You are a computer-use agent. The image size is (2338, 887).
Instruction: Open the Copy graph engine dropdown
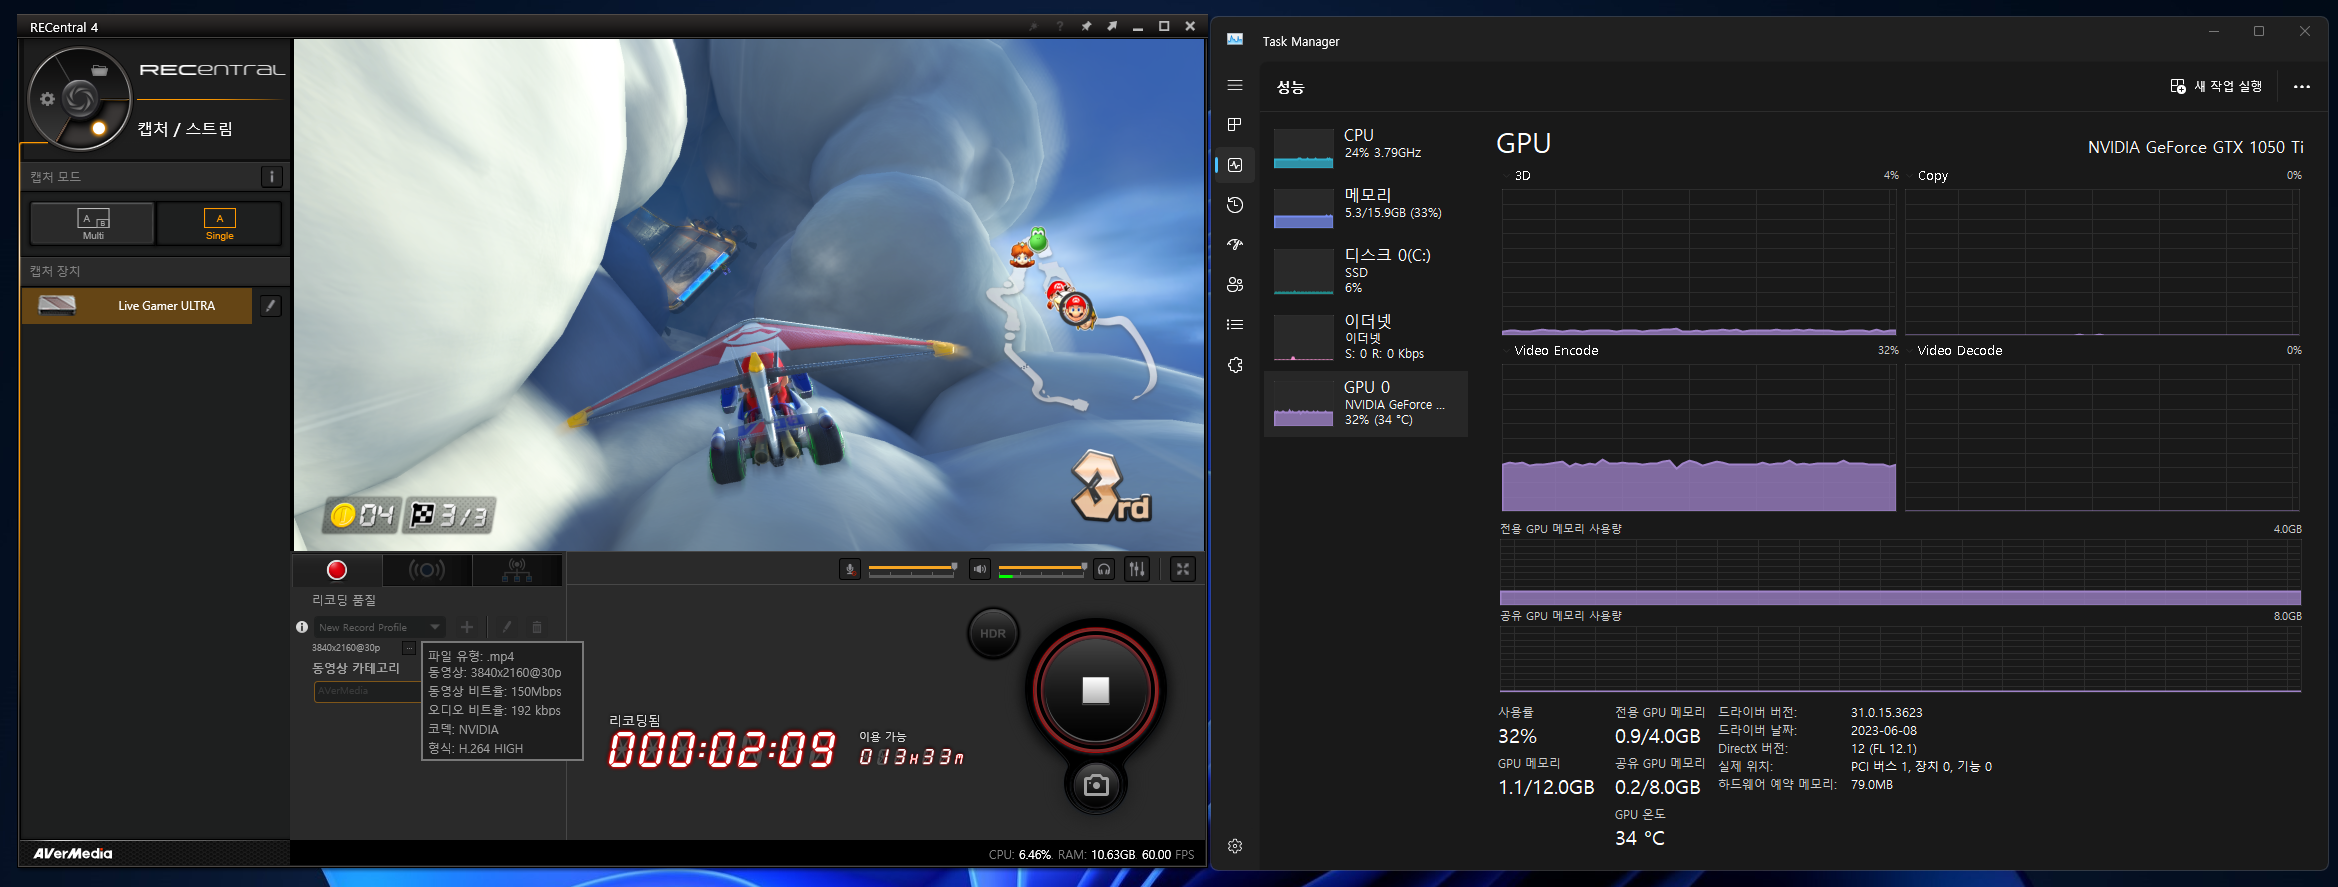1927,176
